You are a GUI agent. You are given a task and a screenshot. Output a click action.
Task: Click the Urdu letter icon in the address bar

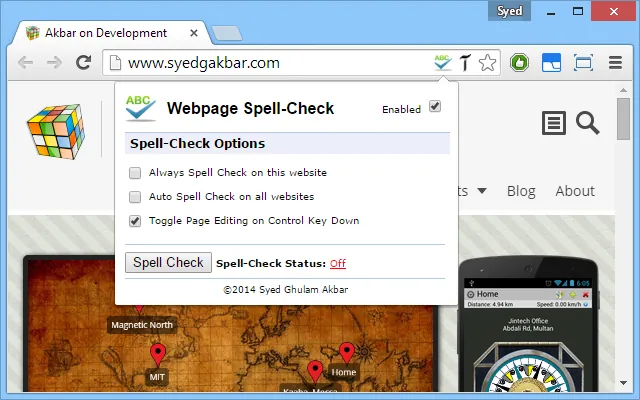tap(465, 62)
